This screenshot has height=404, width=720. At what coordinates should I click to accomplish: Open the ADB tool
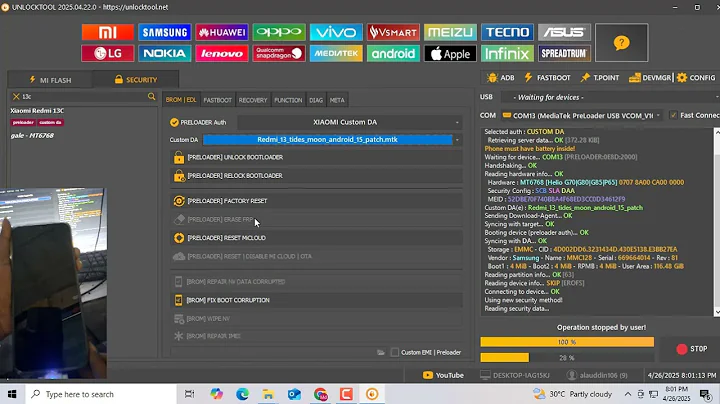click(501, 78)
